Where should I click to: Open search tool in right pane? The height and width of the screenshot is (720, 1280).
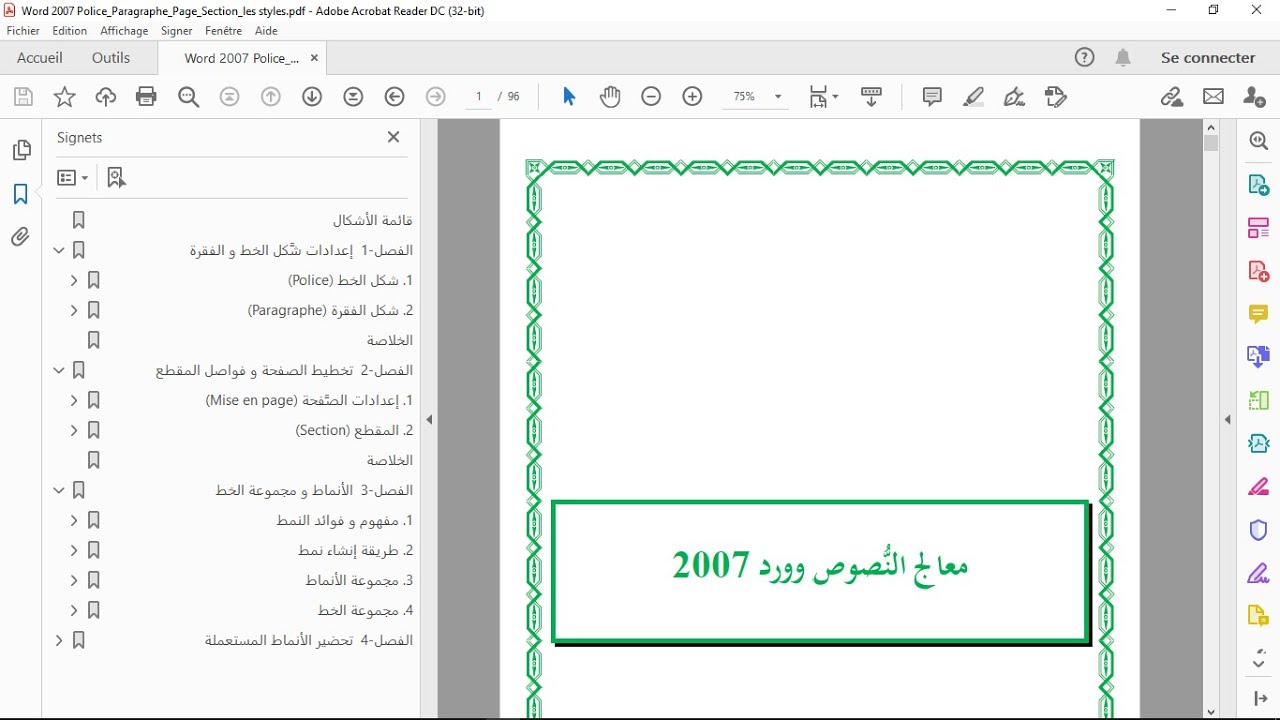pyautogui.click(x=1258, y=142)
